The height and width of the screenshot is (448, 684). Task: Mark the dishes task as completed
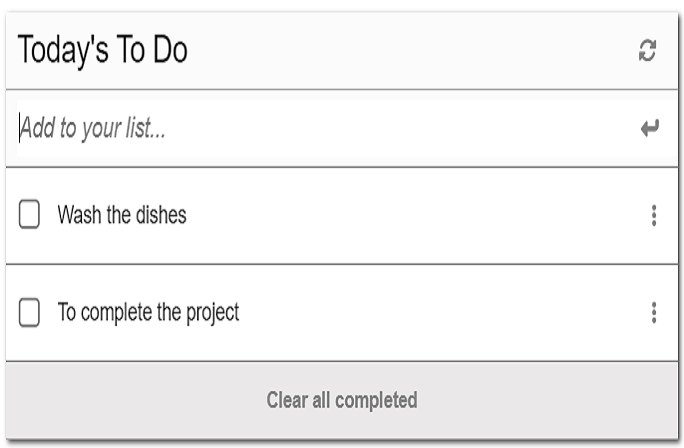click(x=30, y=215)
